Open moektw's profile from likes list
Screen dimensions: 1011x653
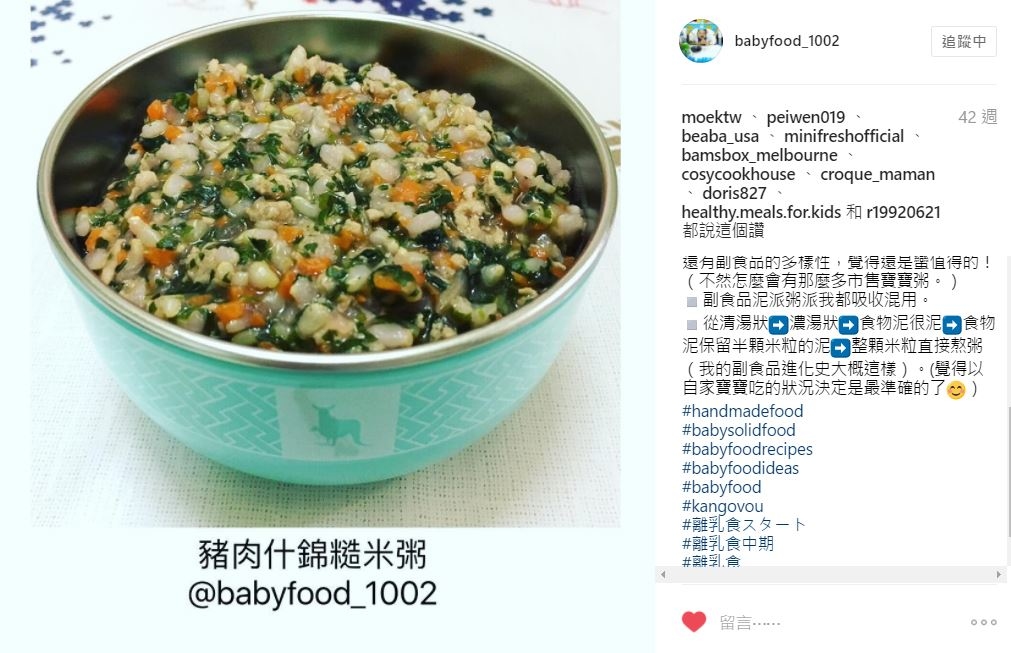[711, 117]
